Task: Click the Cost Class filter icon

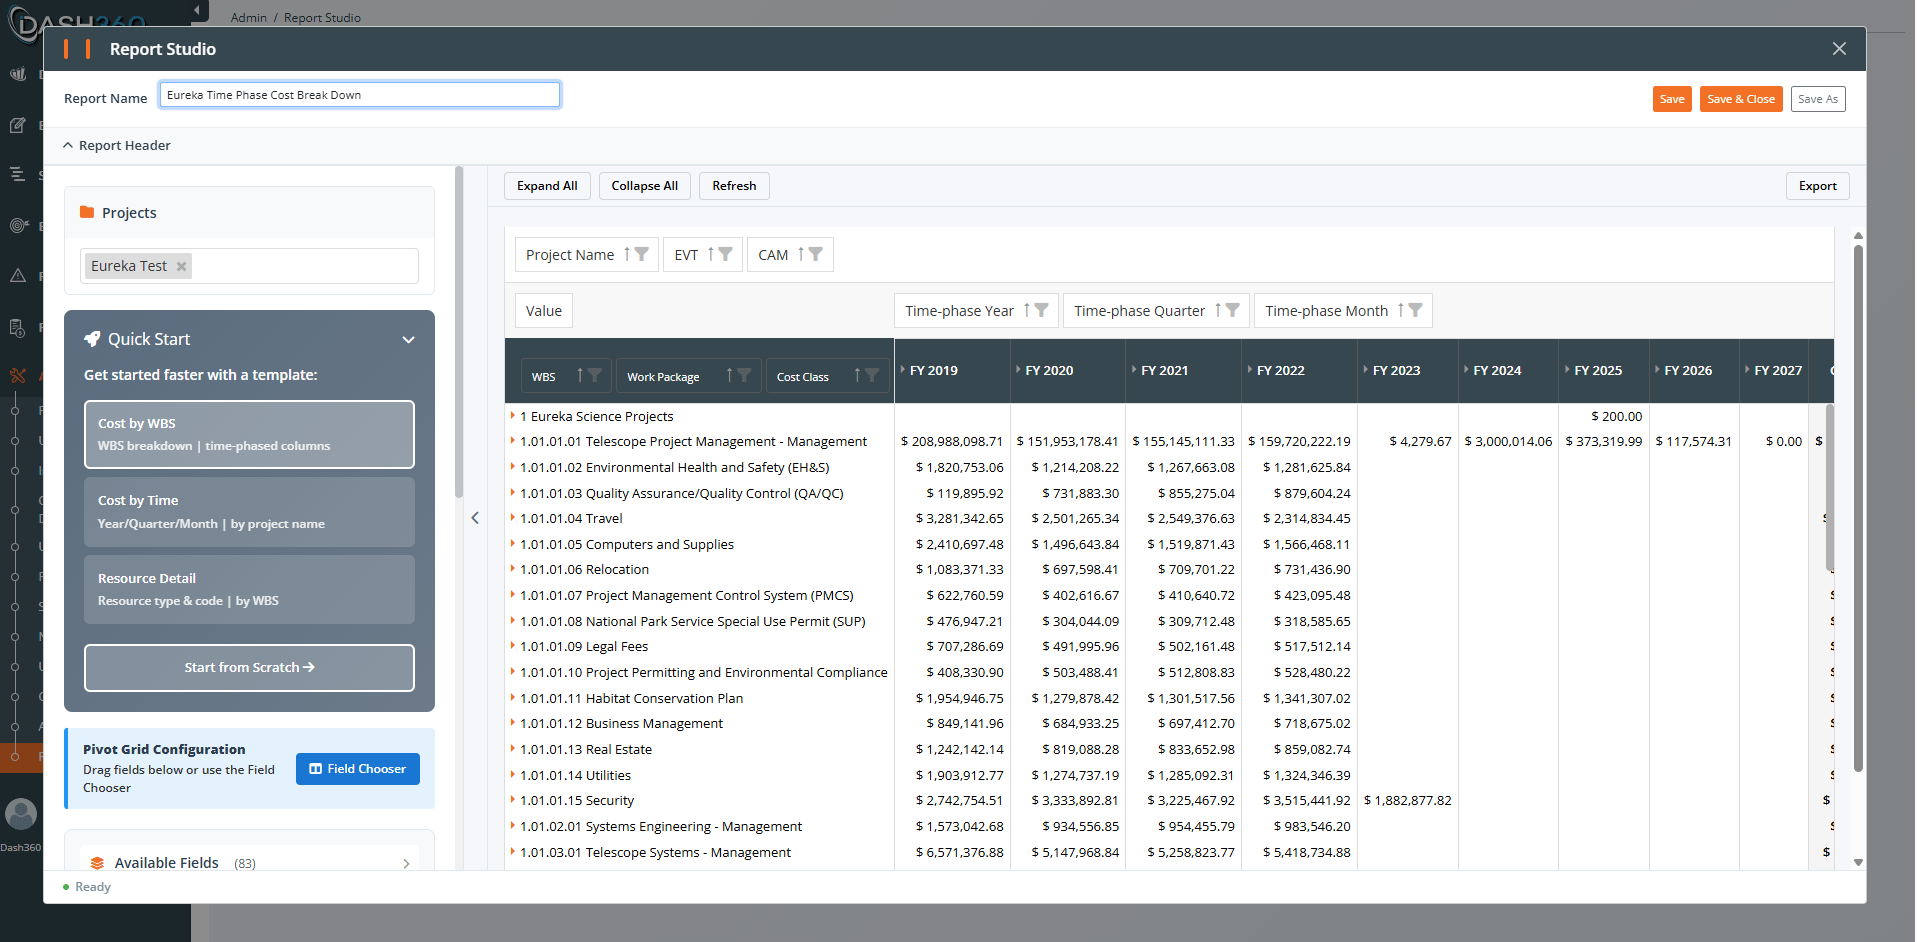Action: coord(872,375)
